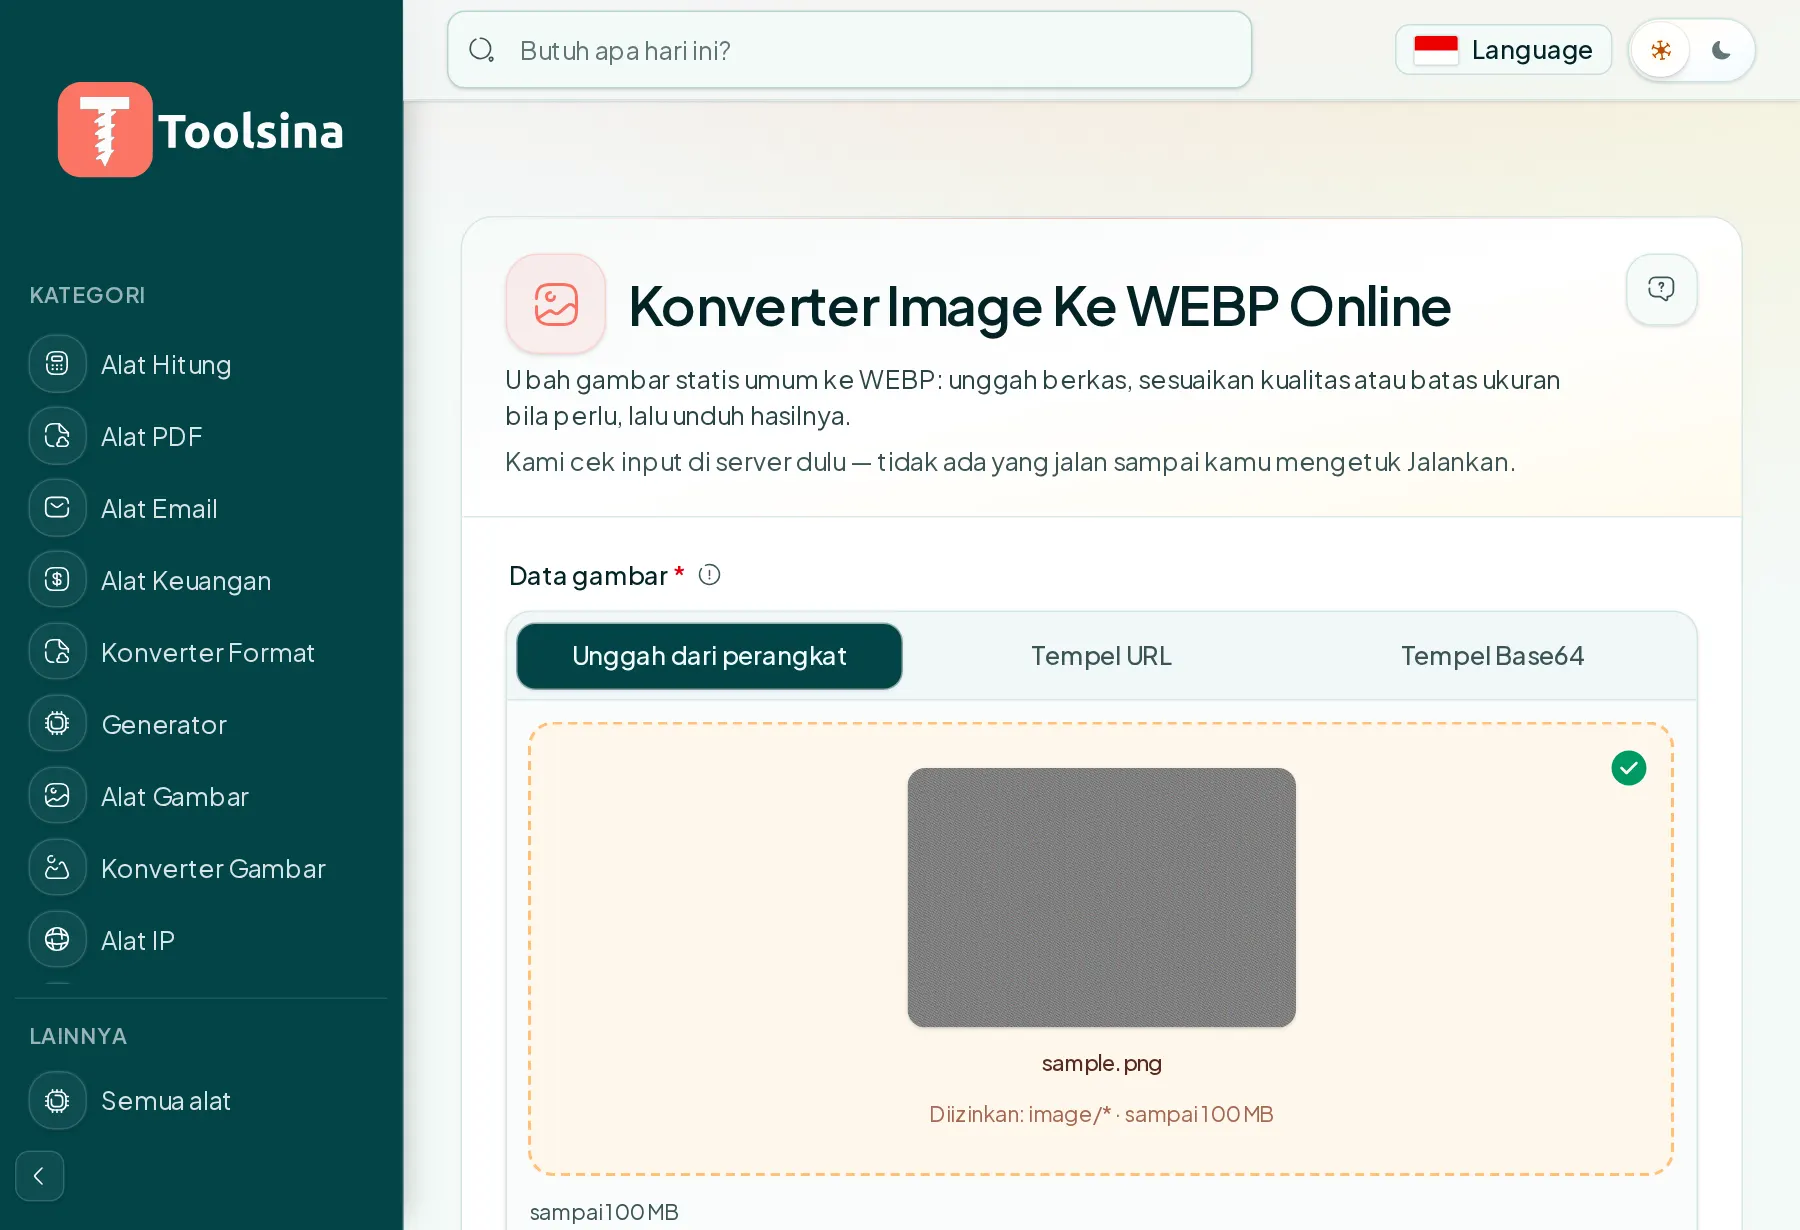Image resolution: width=1800 pixels, height=1230 pixels.
Task: Click the Alat Email envelope icon
Action: pyautogui.click(x=57, y=508)
